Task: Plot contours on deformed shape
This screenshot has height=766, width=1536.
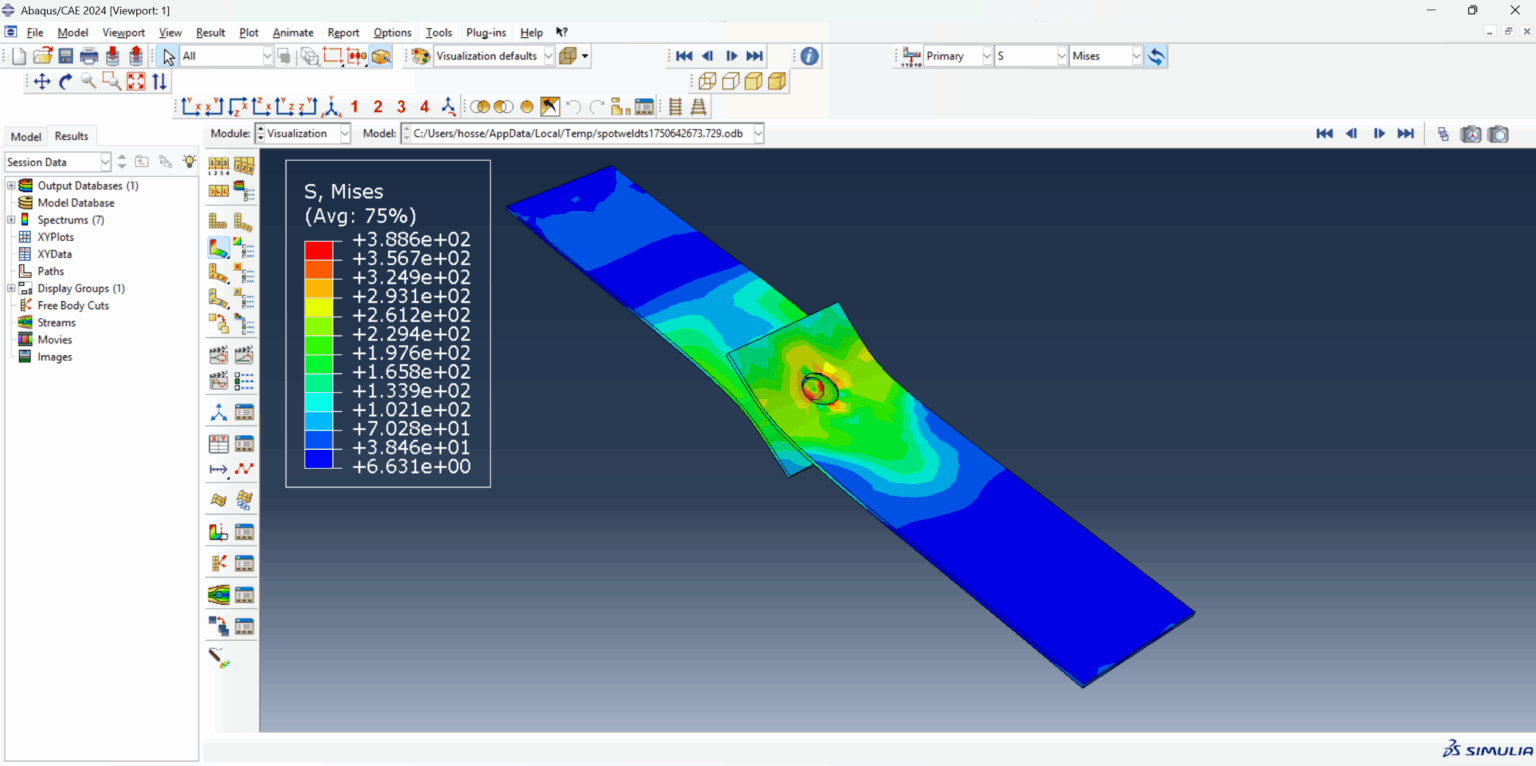Action: coord(221,245)
